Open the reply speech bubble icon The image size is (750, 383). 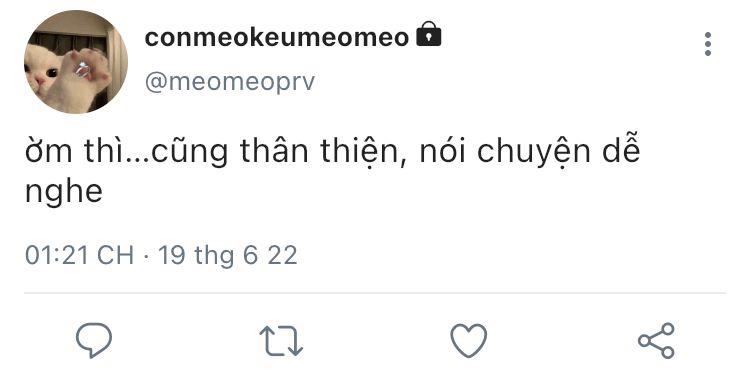click(94, 340)
